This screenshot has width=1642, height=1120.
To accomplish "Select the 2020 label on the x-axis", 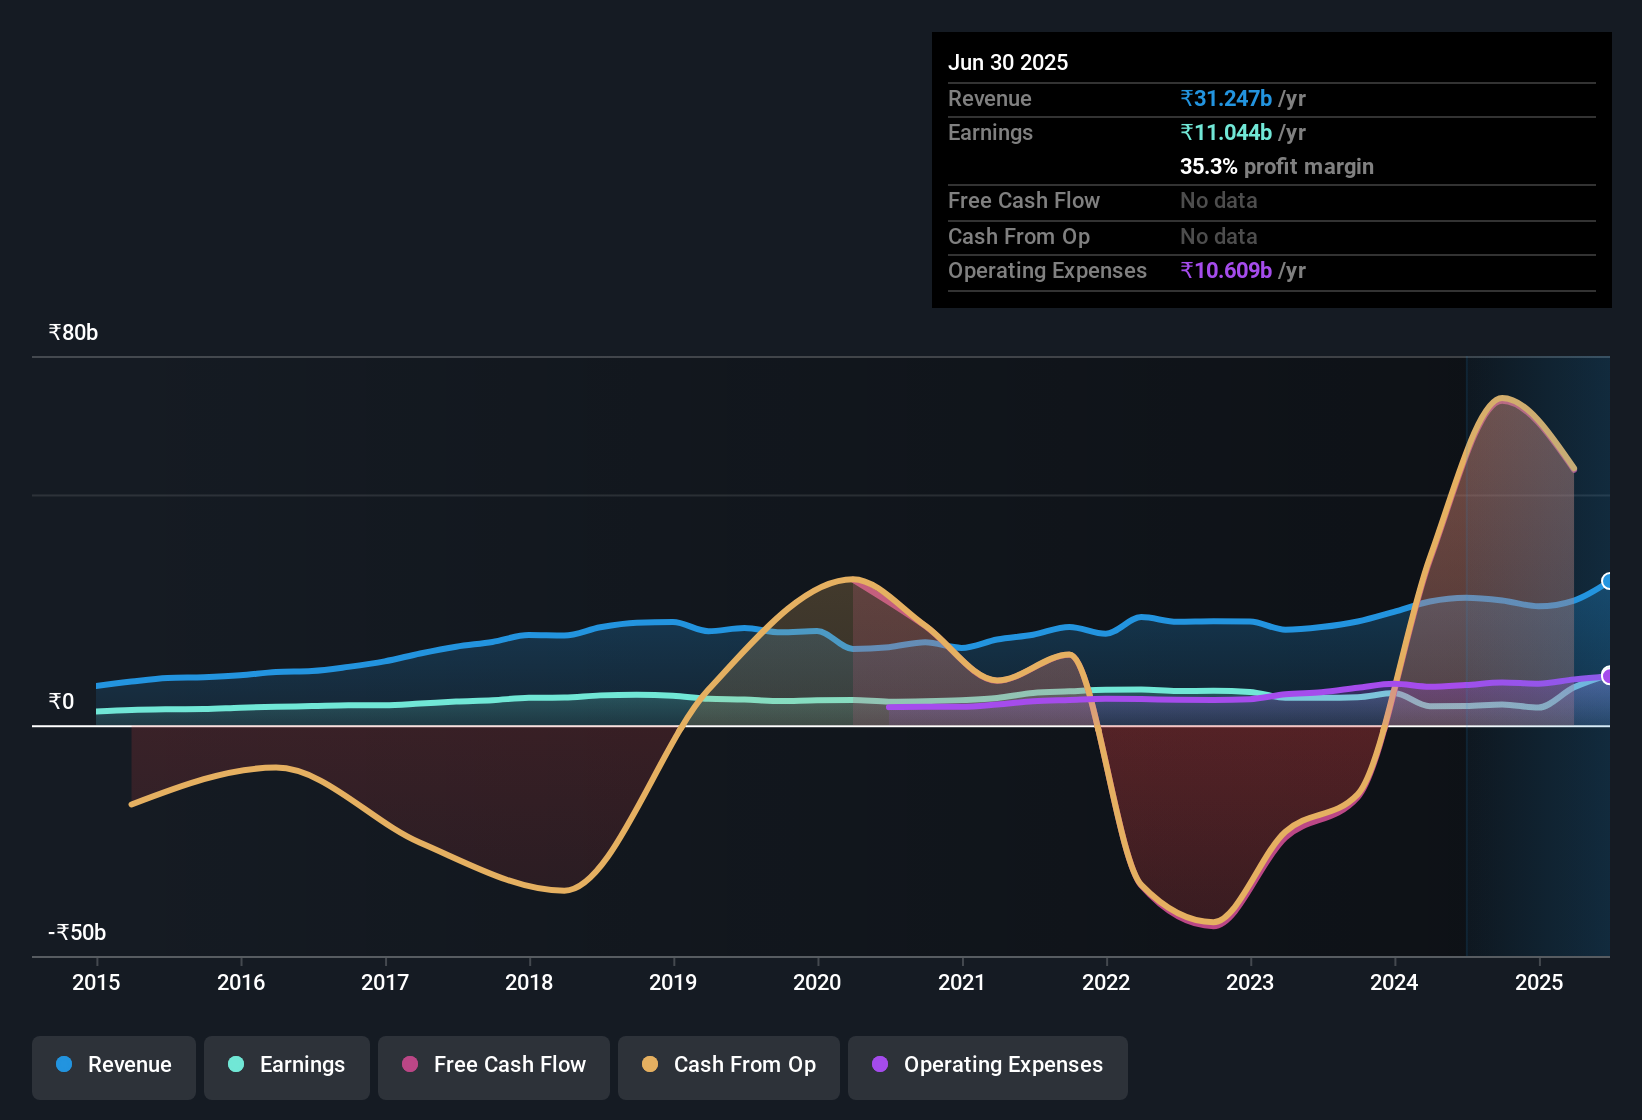I will [817, 983].
